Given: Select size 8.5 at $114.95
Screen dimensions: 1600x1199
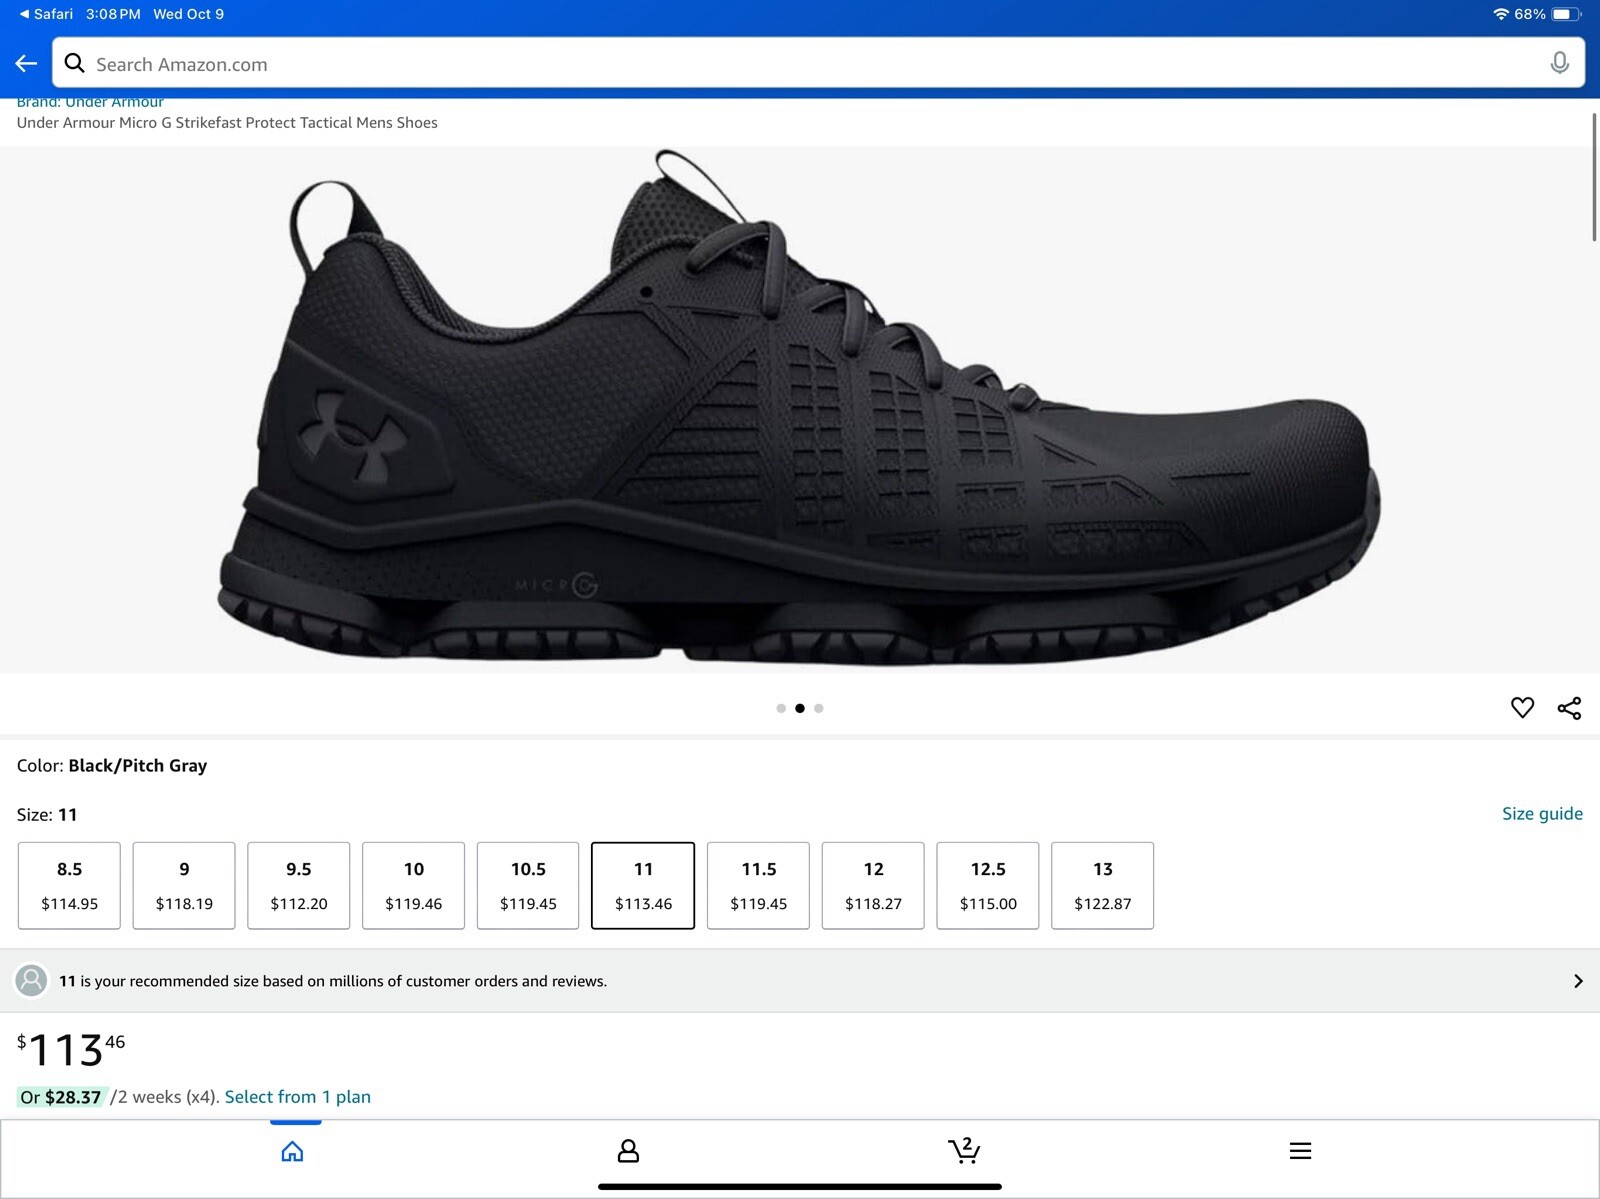Looking at the screenshot, I should pos(69,885).
